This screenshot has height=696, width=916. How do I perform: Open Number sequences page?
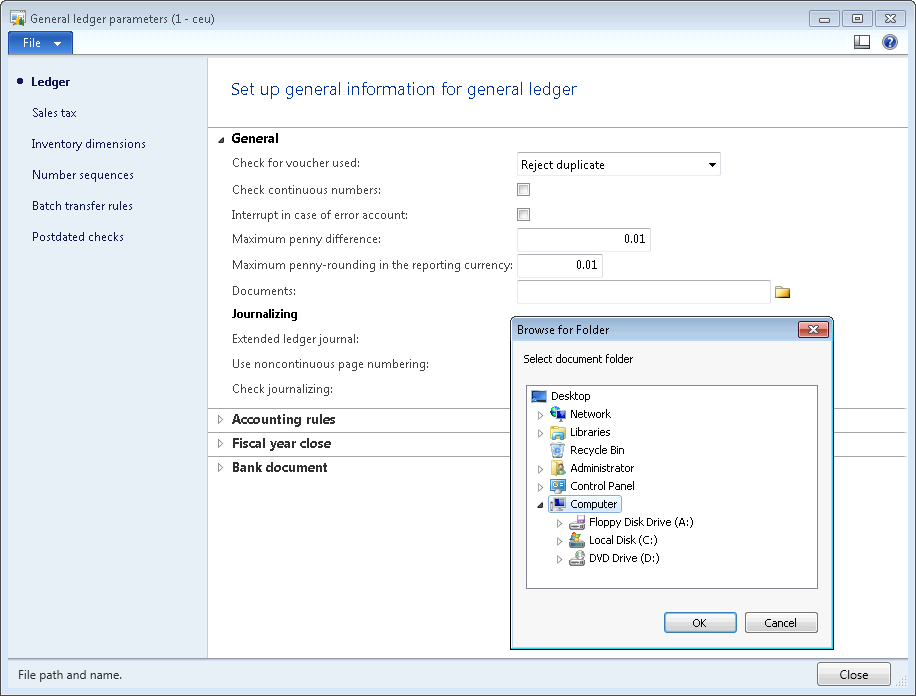[x=82, y=175]
